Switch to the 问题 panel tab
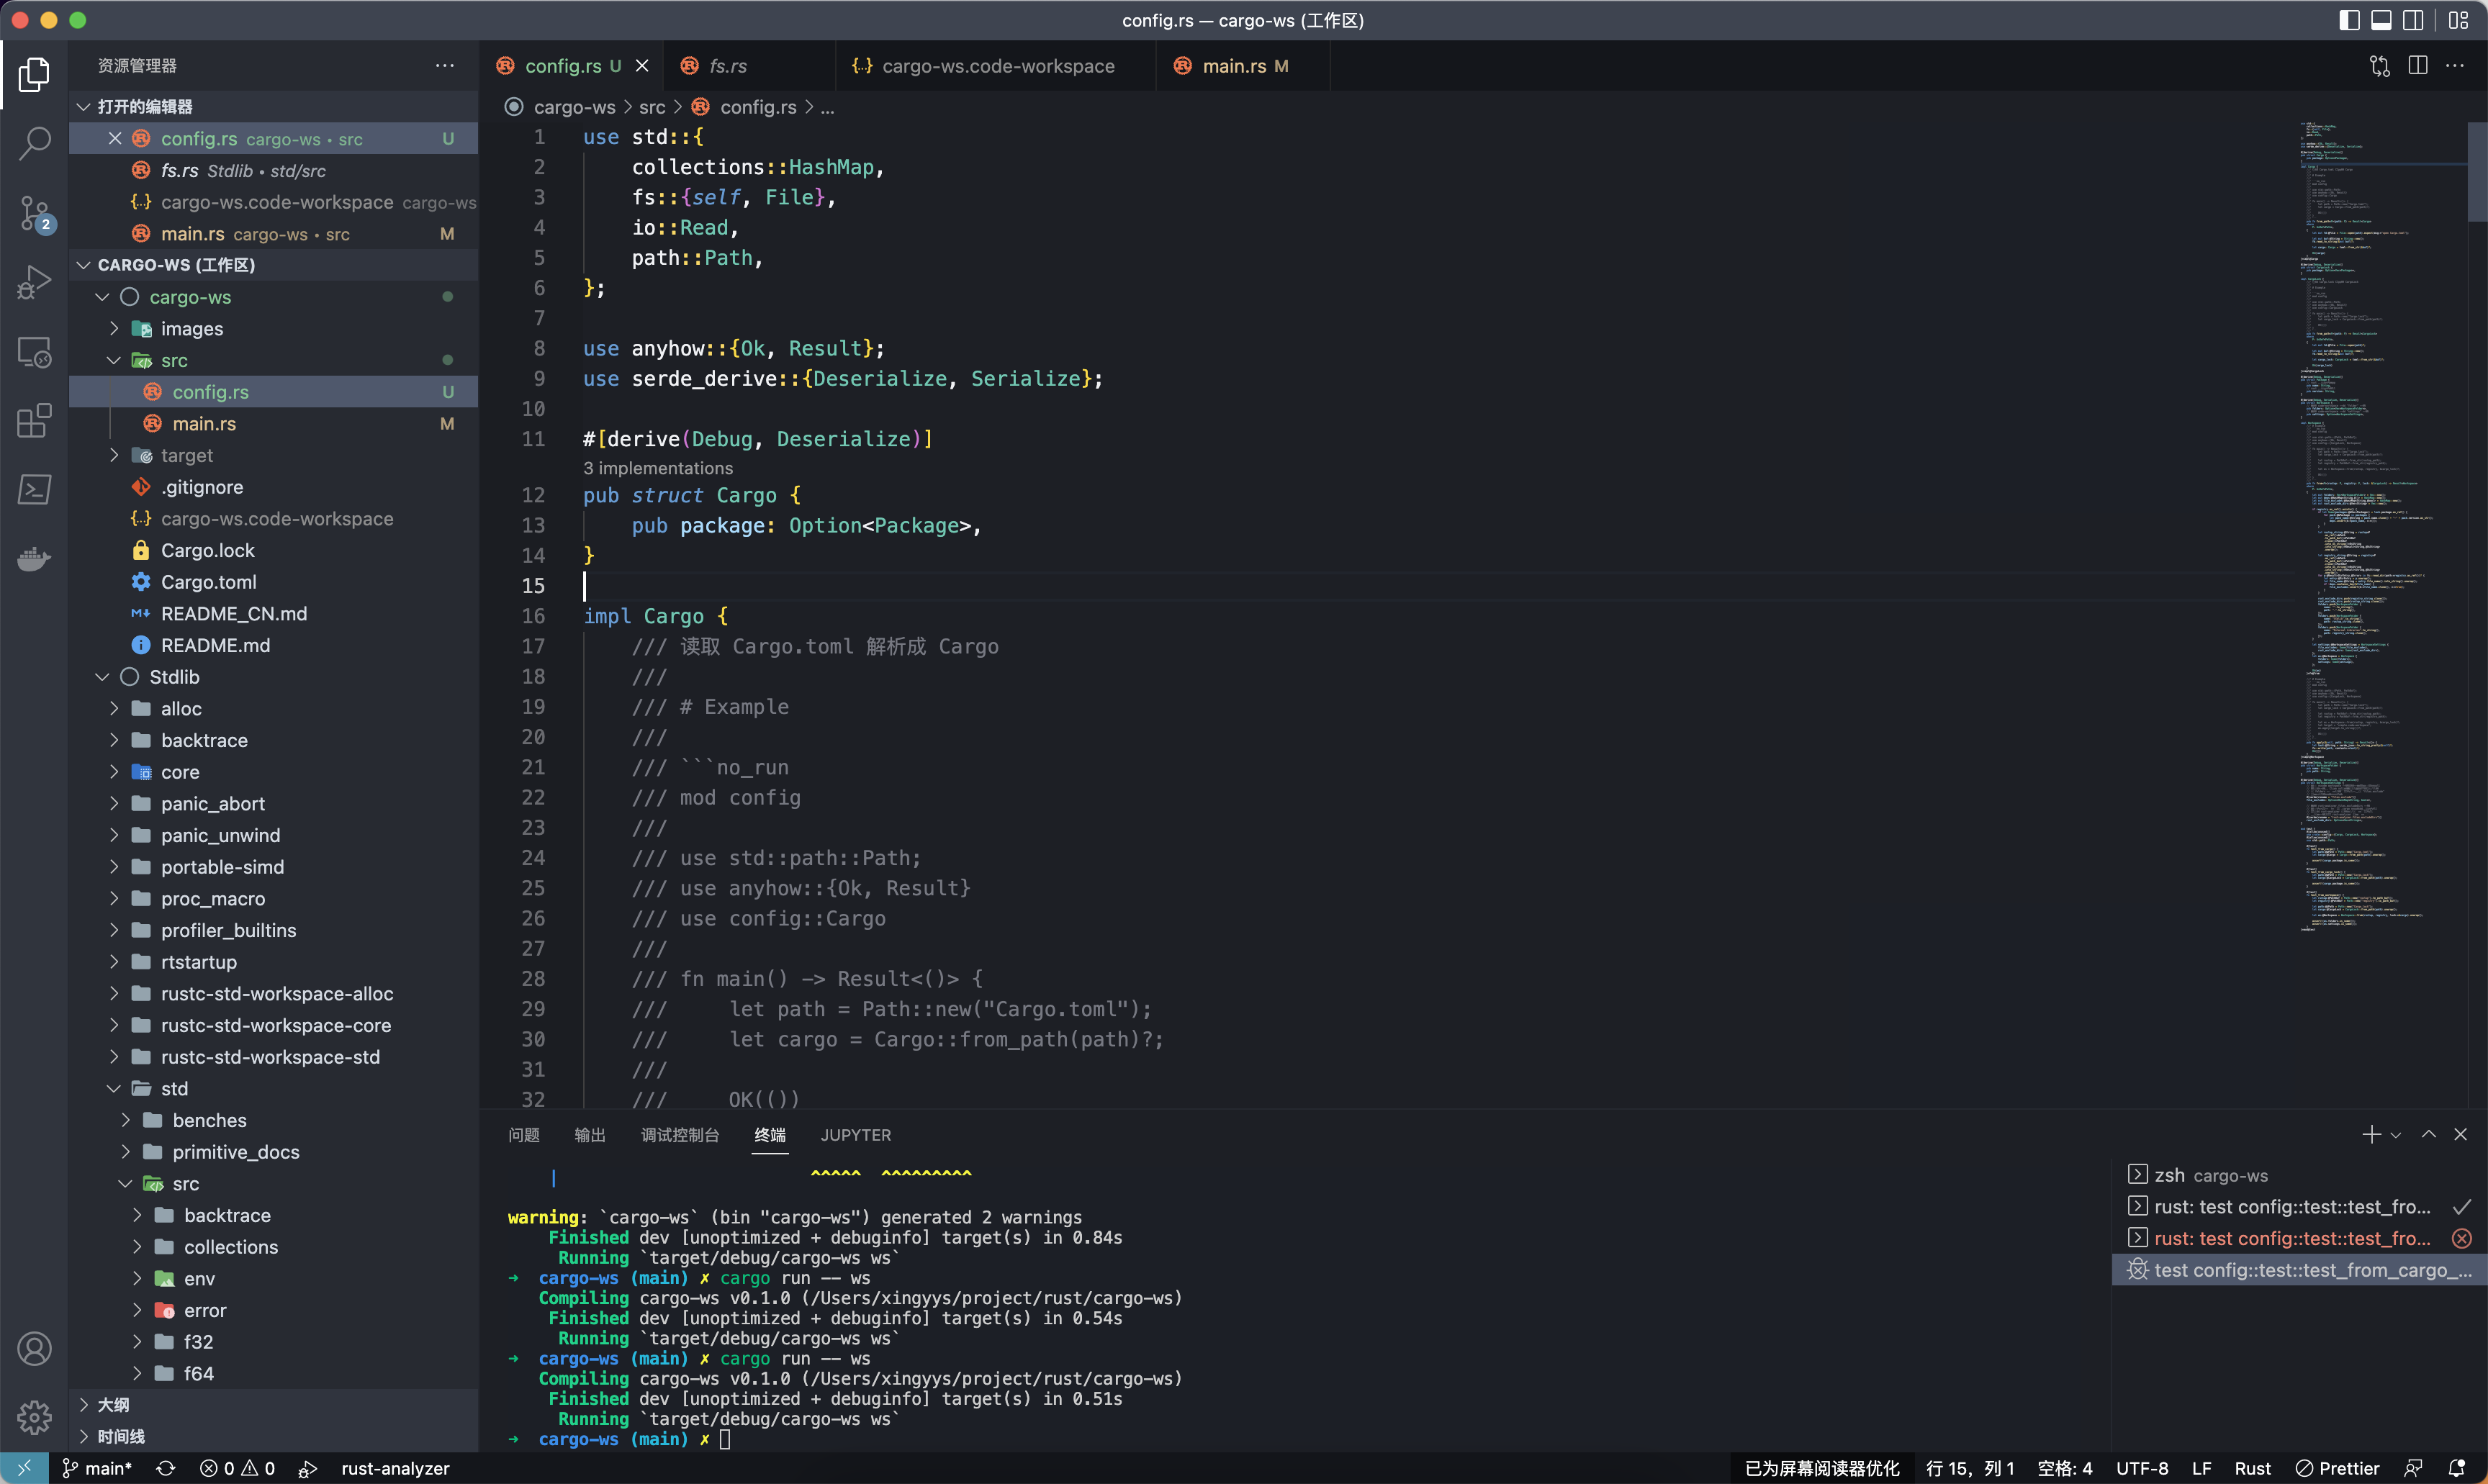Screen dimensions: 2488x1484 [523, 1135]
